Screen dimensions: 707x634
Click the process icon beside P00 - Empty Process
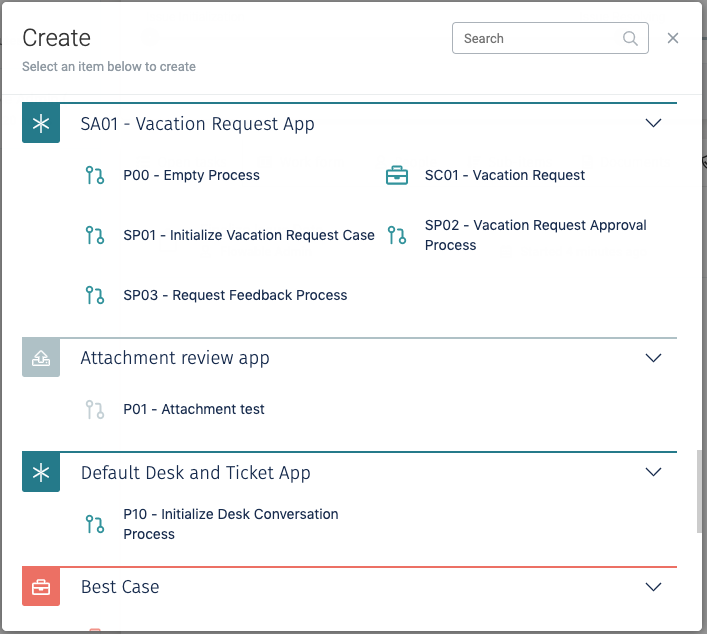[95, 176]
